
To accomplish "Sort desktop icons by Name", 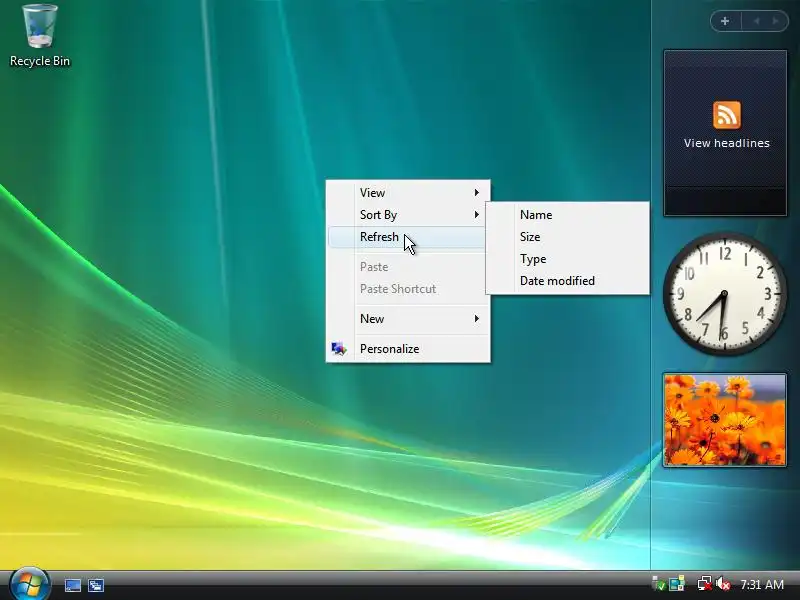I will pos(567,215).
